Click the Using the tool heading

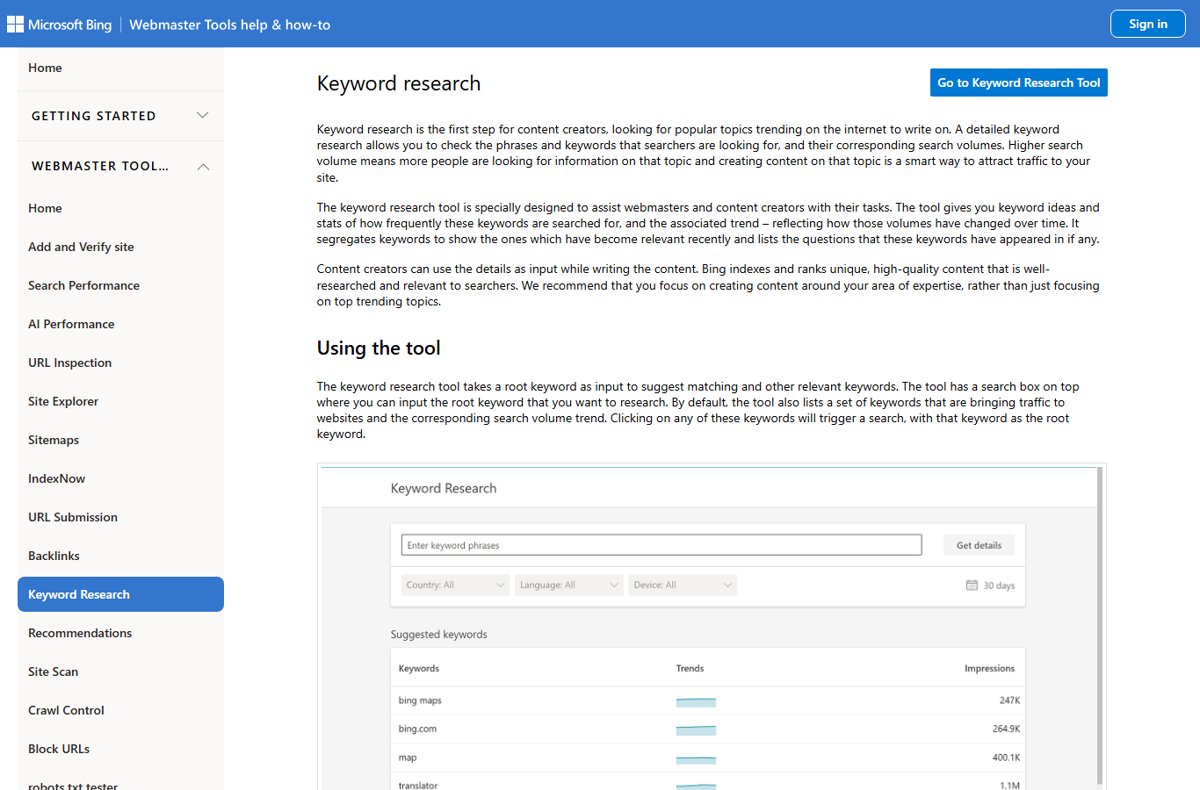[x=379, y=348]
